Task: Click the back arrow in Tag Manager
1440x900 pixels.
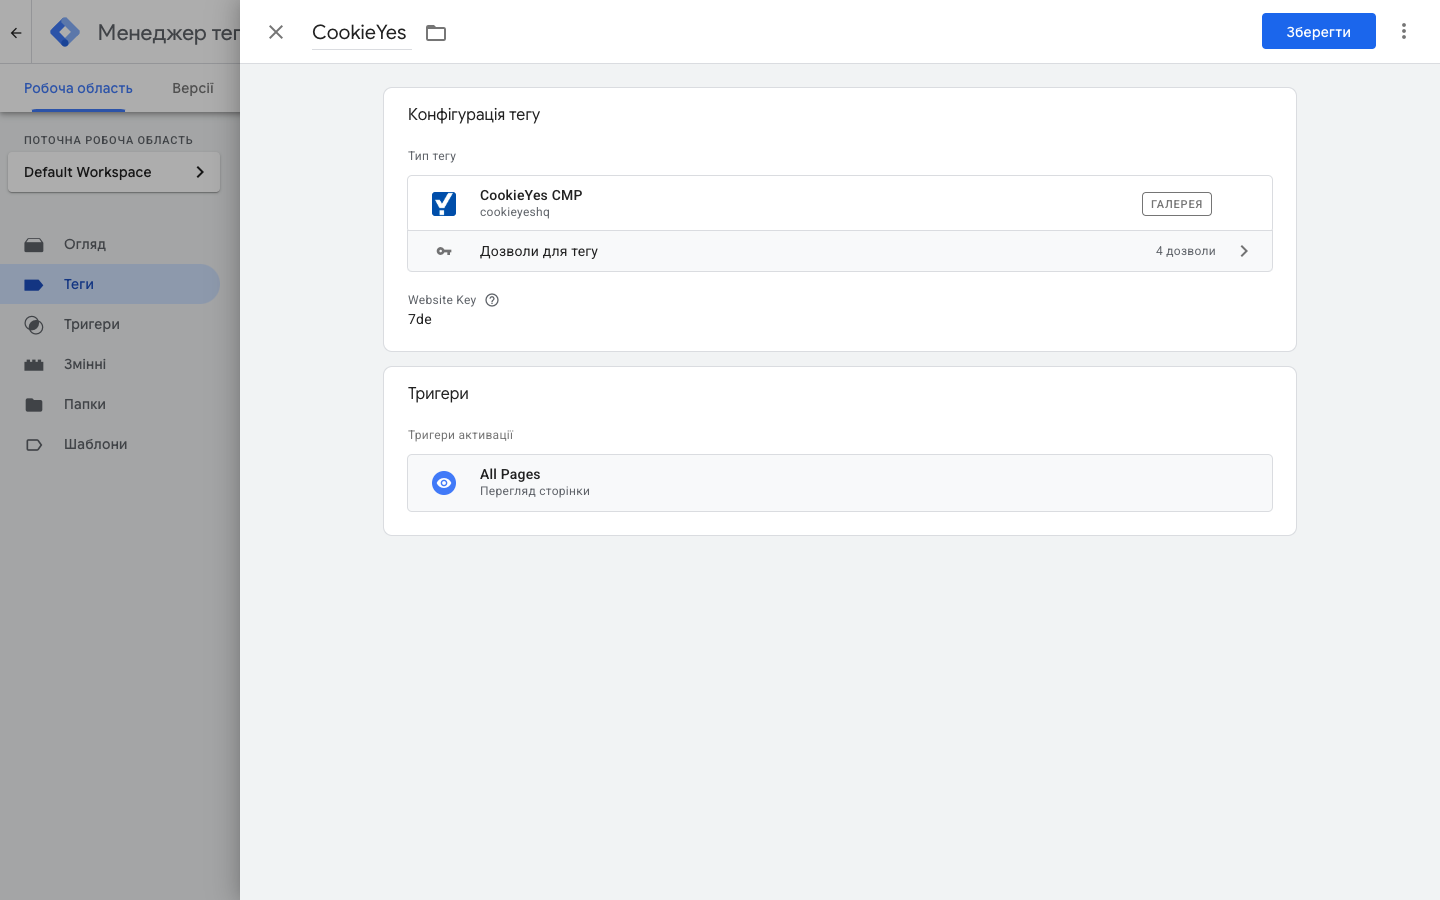Action: click(x=16, y=33)
